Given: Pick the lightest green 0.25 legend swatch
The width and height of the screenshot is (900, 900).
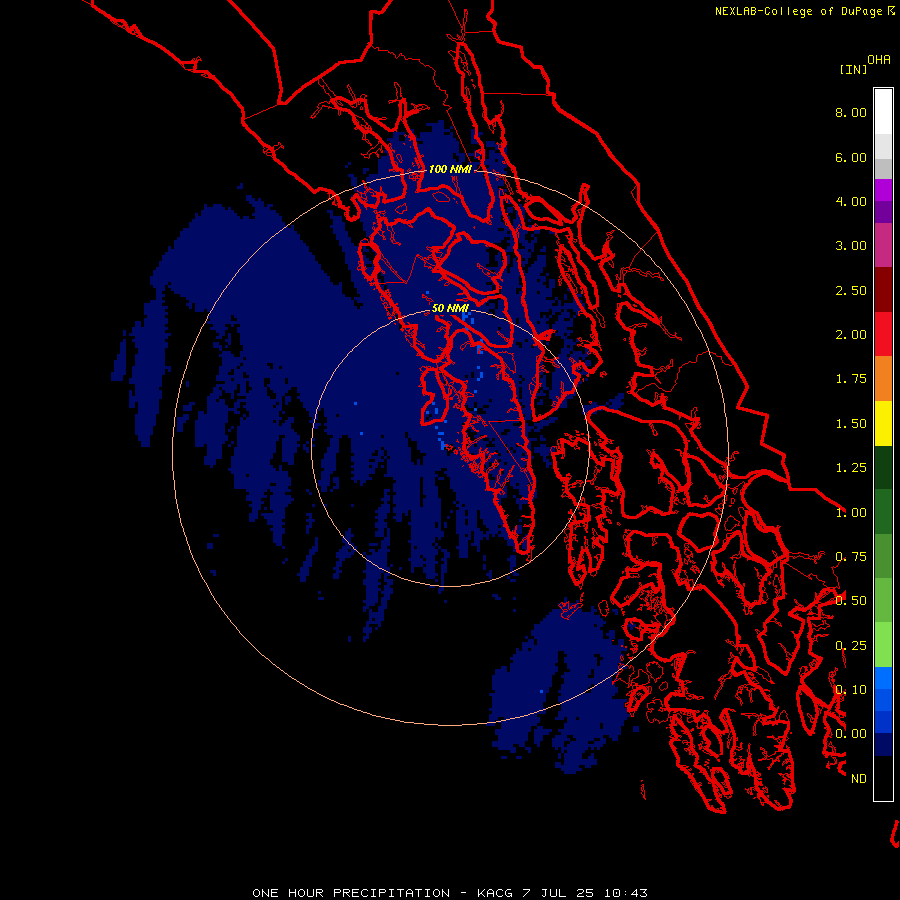Looking at the screenshot, I should [883, 645].
